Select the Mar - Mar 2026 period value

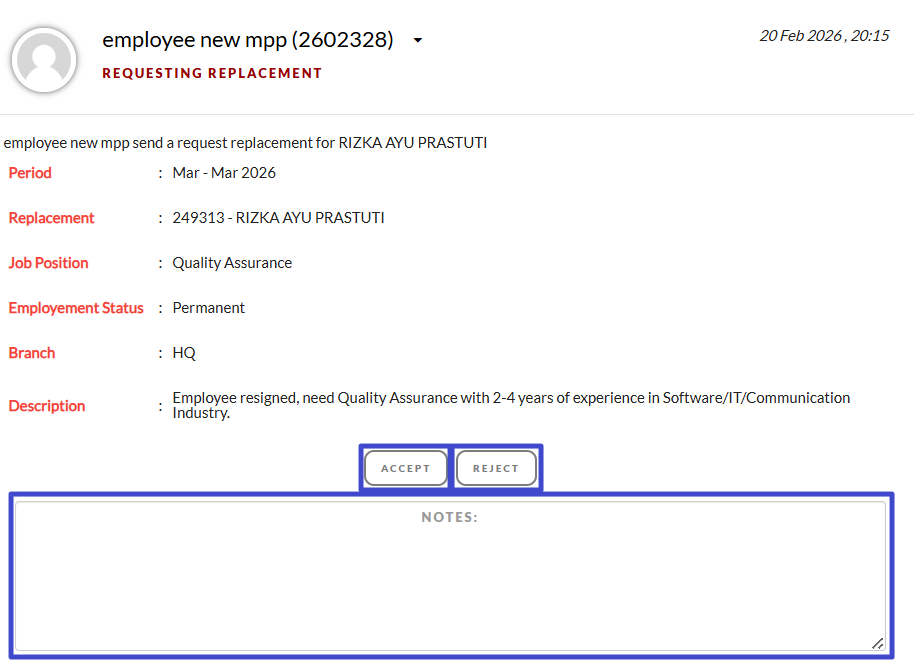point(224,173)
